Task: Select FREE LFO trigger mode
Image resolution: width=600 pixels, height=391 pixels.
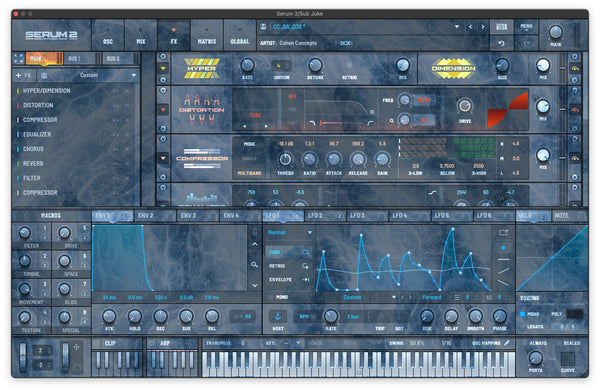Action: 288,252
